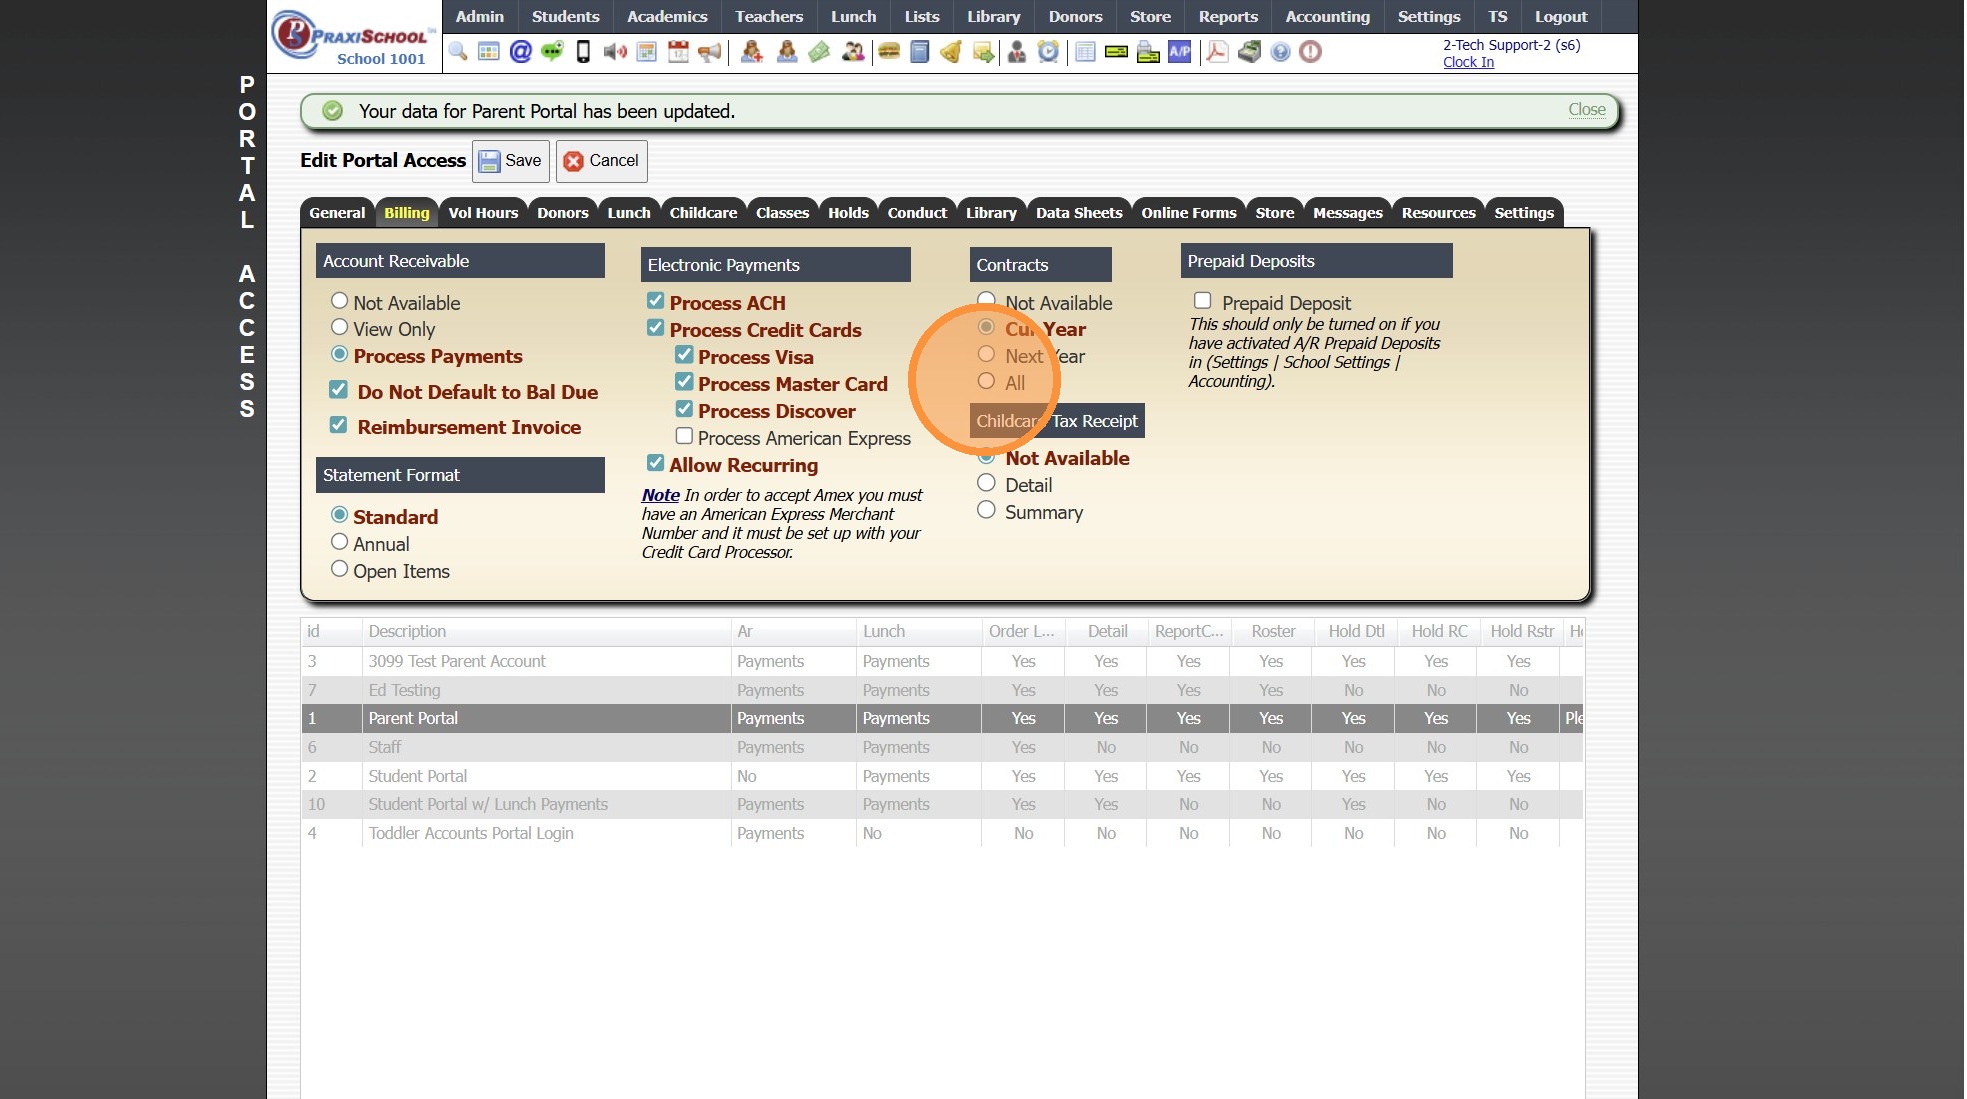Click the blue help question icon
This screenshot has width=1967, height=1099.
pos(1280,52)
